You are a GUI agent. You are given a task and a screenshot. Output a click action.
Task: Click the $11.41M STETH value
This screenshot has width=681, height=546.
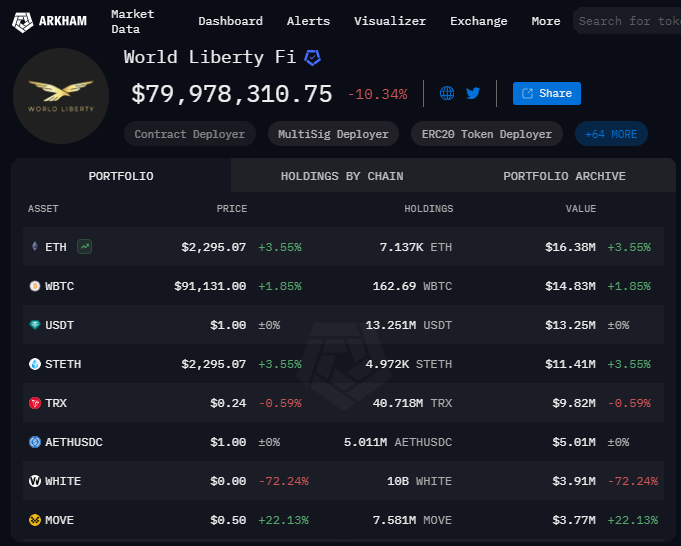pos(570,364)
